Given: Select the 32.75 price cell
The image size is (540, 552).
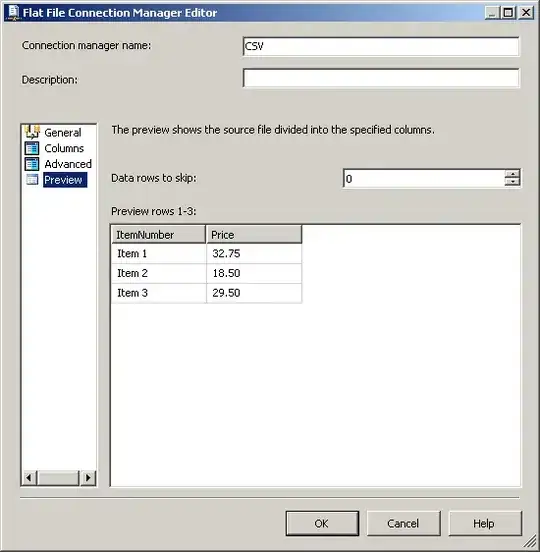Looking at the screenshot, I should tap(254, 253).
